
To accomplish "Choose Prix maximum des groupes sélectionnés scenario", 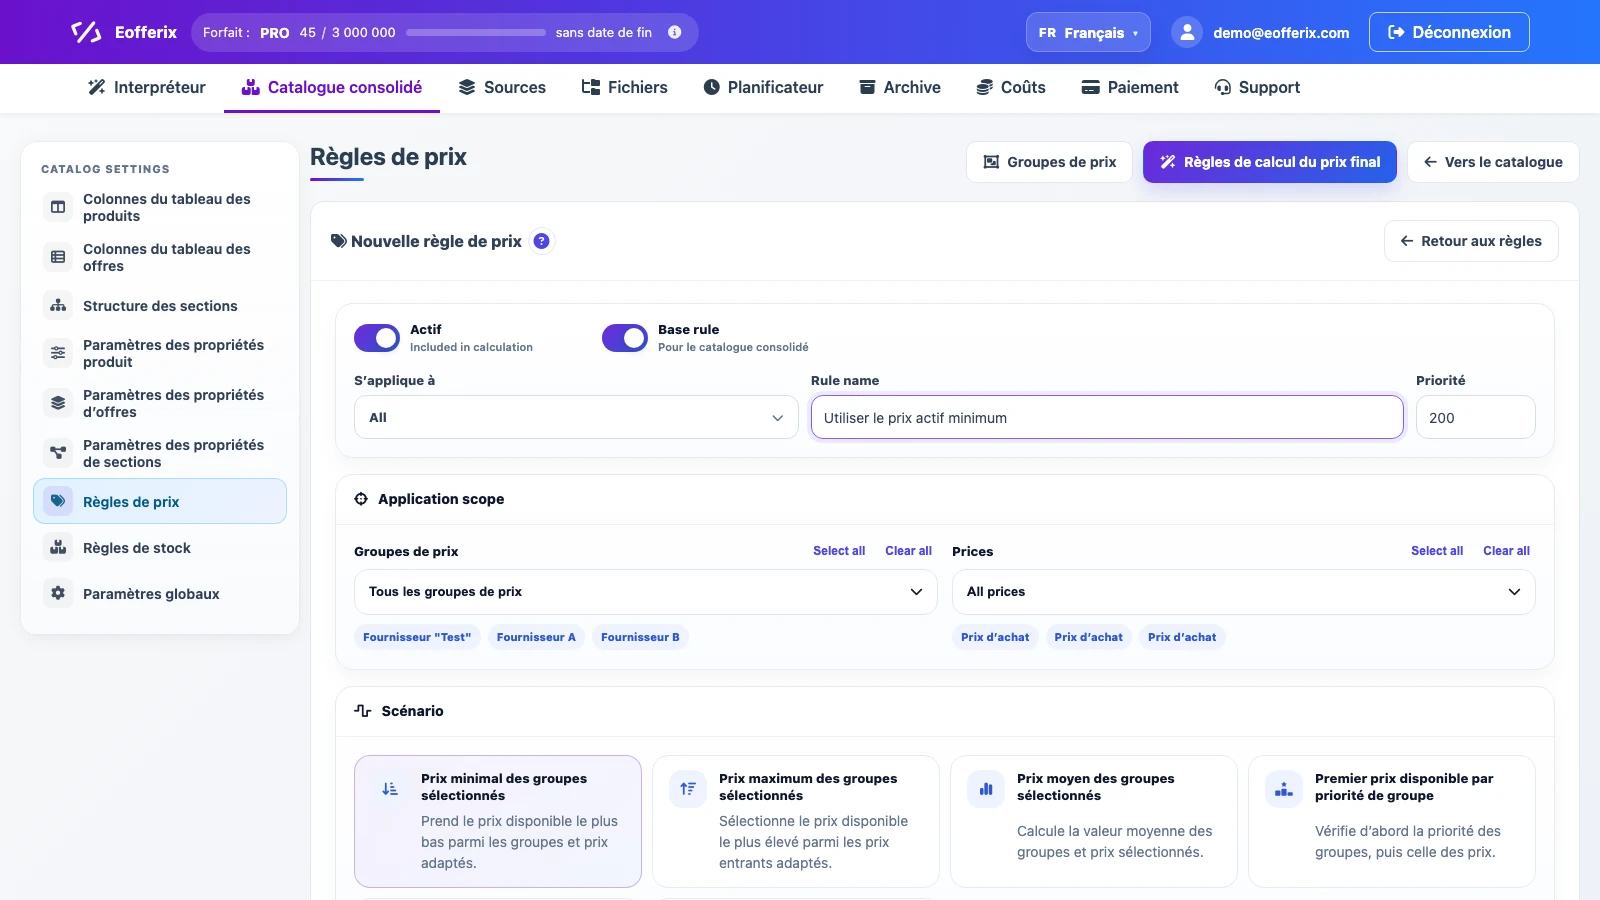I will coord(796,821).
